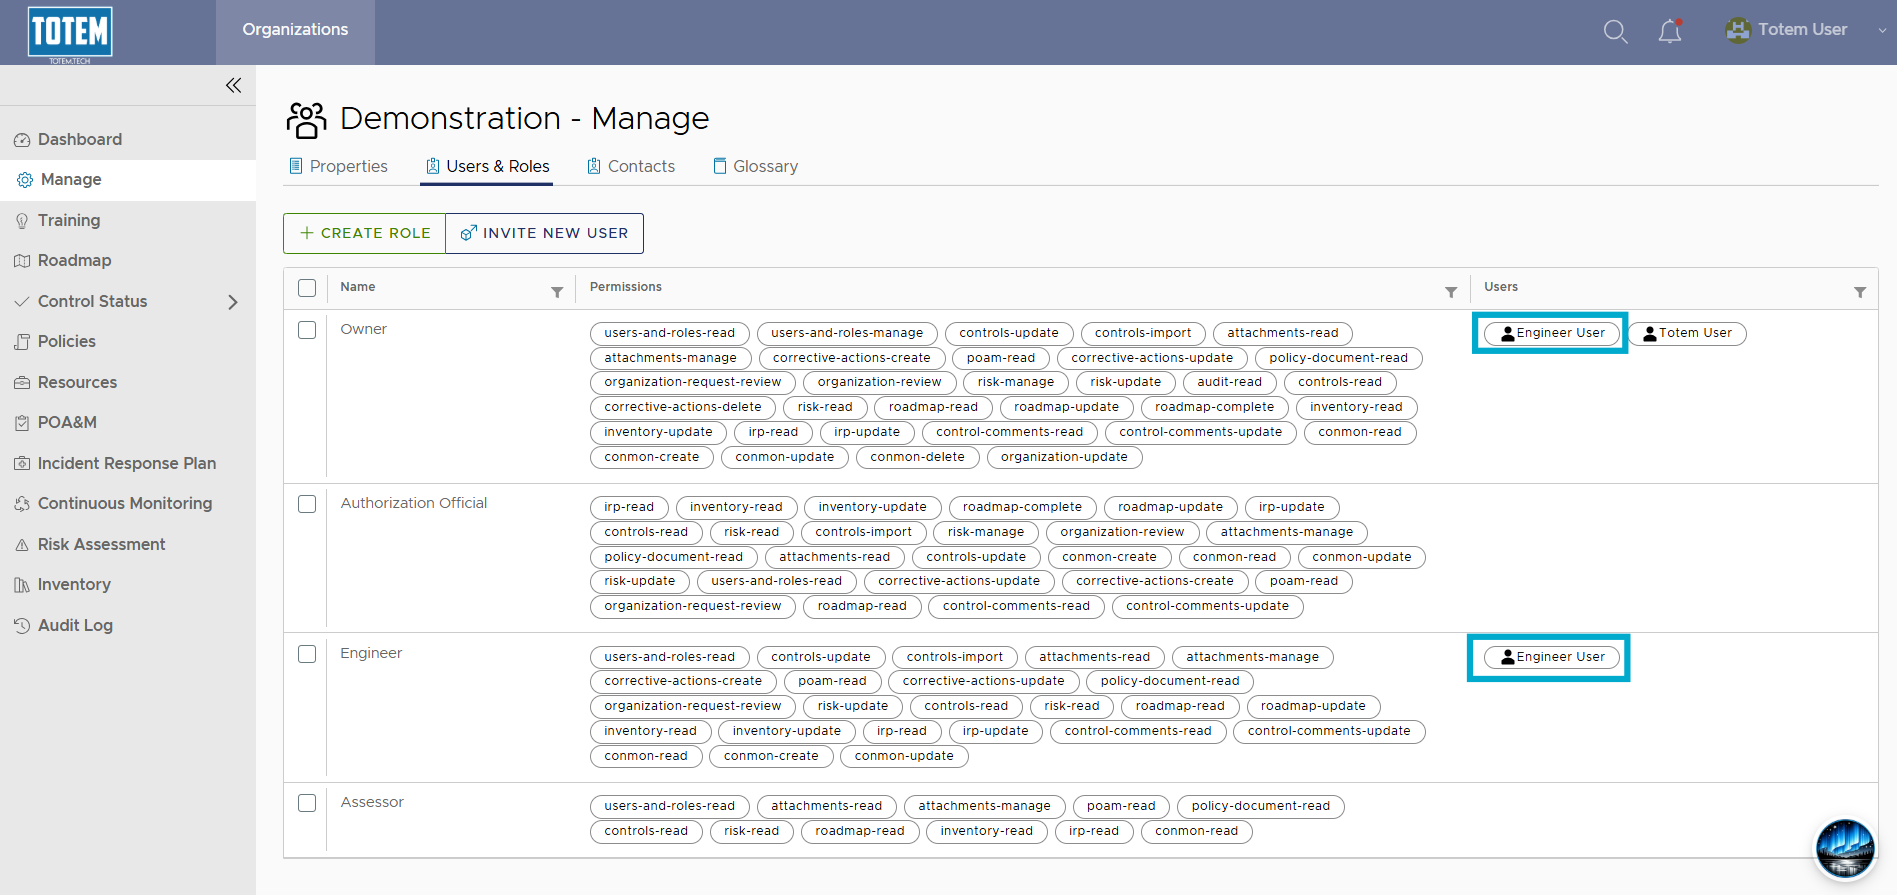Open the notifications bell
Screen dimensions: 1897x895
tap(1670, 31)
